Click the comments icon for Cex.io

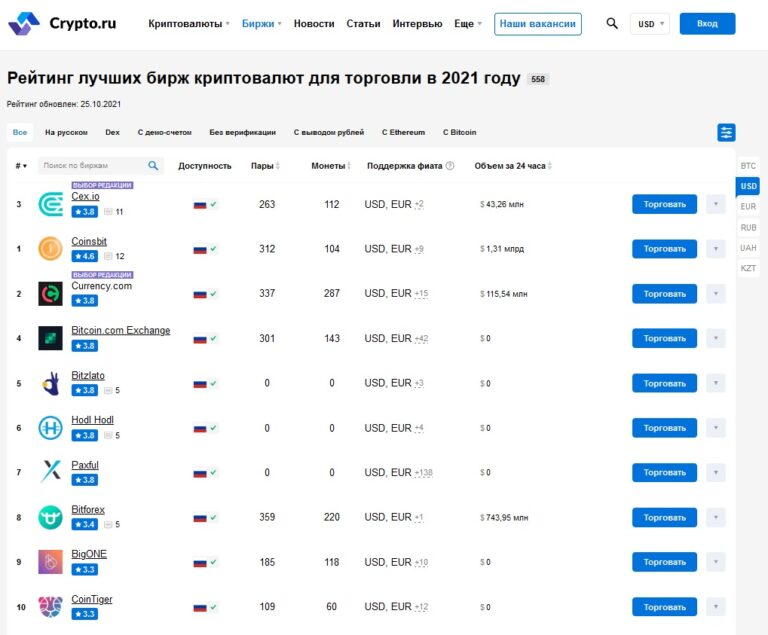click(108, 212)
